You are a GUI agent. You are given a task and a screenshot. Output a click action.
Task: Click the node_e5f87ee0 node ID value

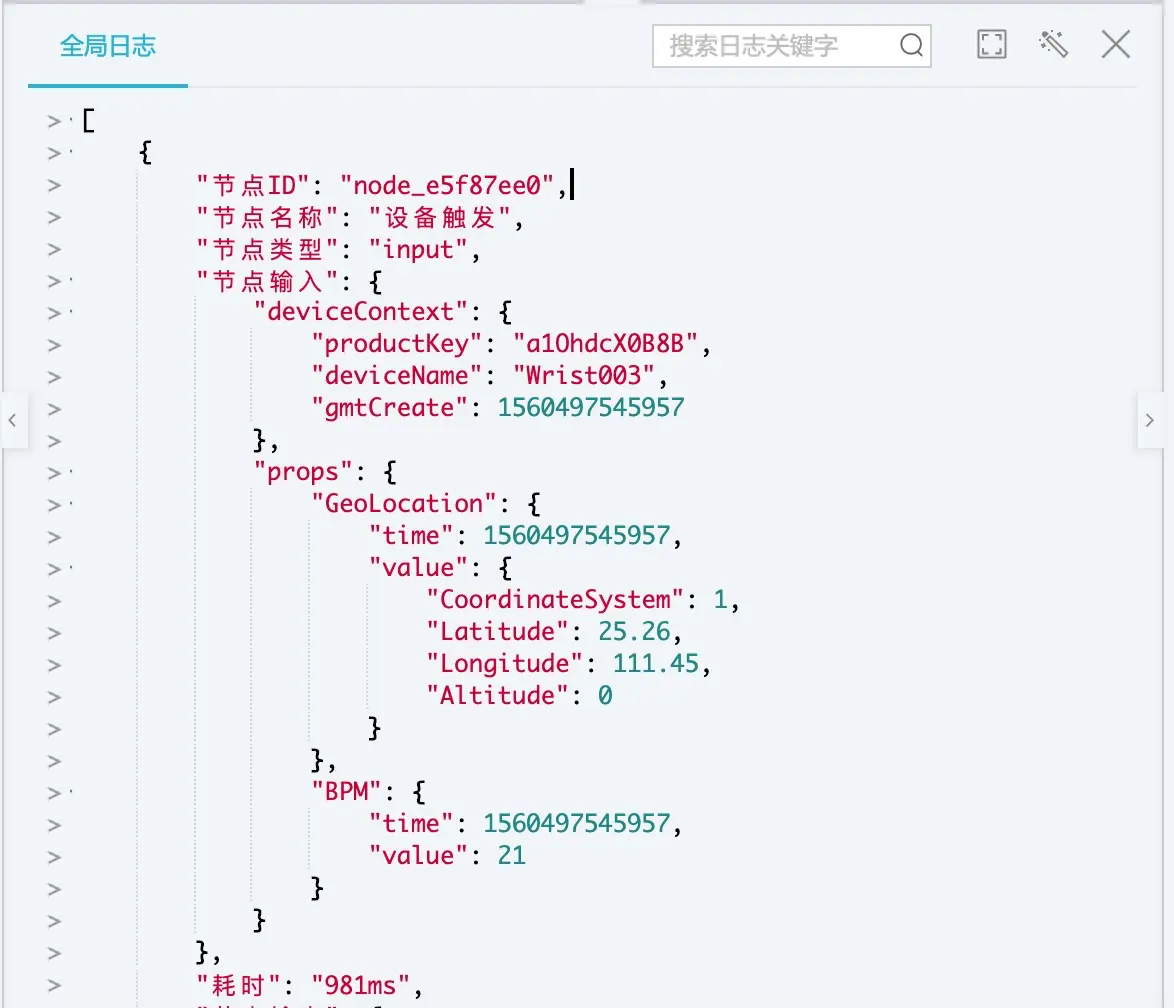[447, 185]
